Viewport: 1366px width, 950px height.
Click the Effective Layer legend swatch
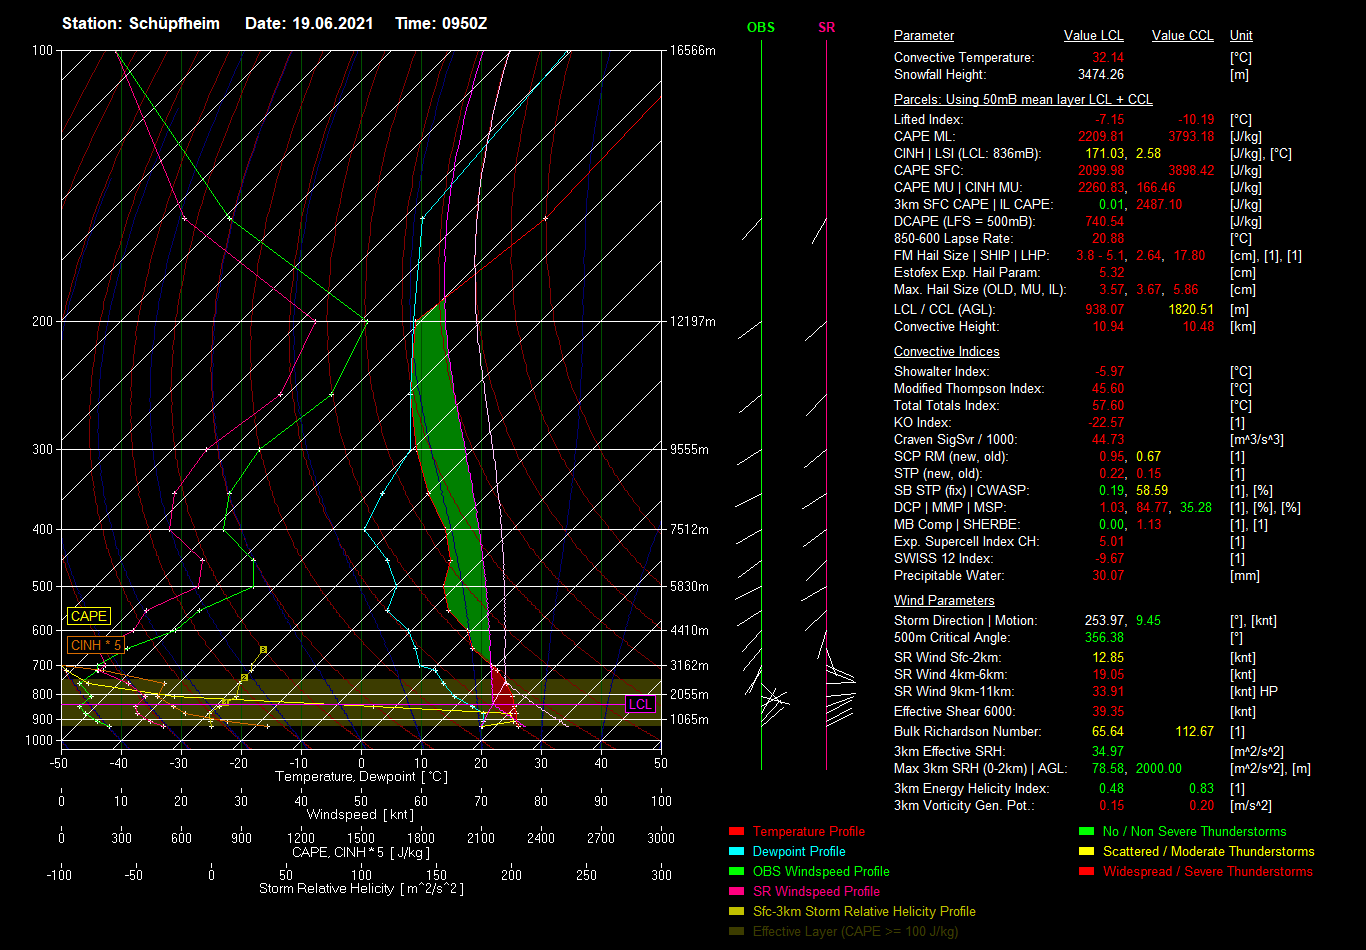point(737,932)
